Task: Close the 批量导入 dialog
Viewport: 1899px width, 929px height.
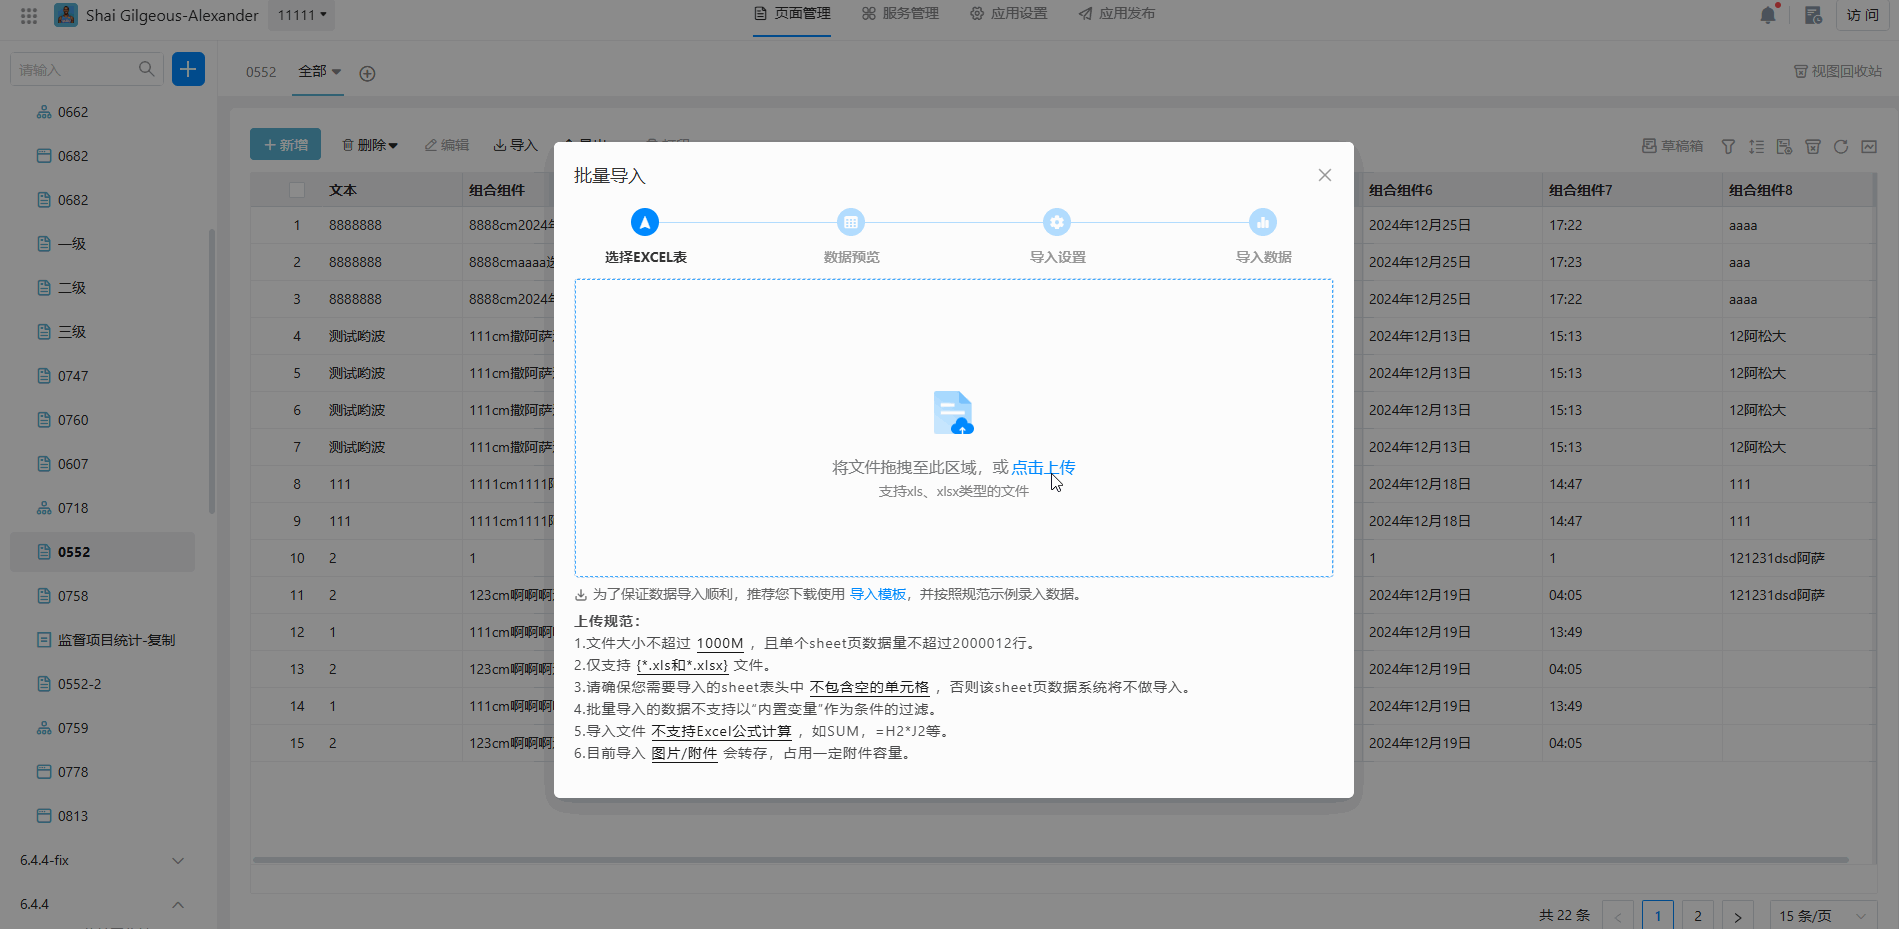Action: tap(1324, 175)
